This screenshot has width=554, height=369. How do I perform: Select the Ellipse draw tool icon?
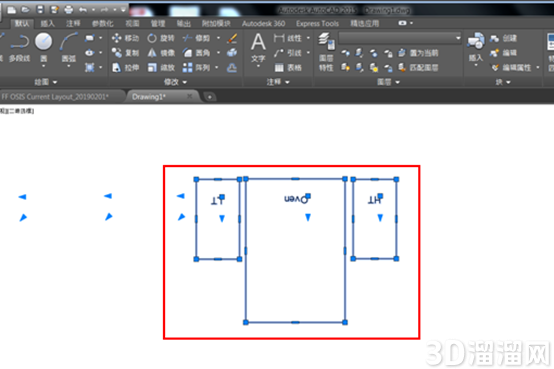point(89,53)
